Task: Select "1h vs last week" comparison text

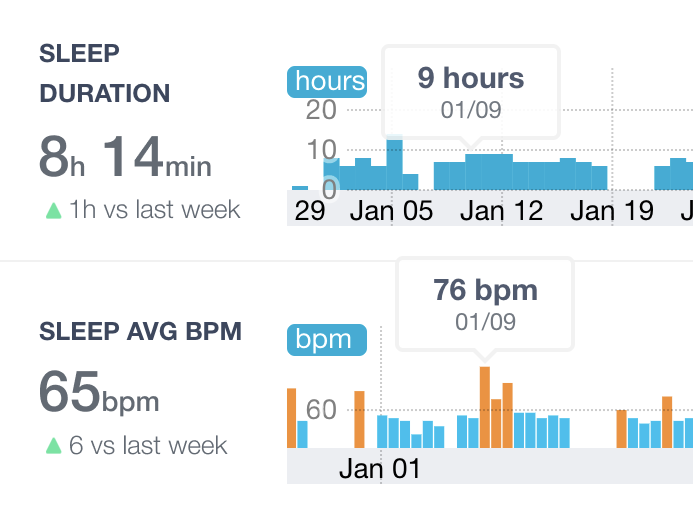Action: 155,210
